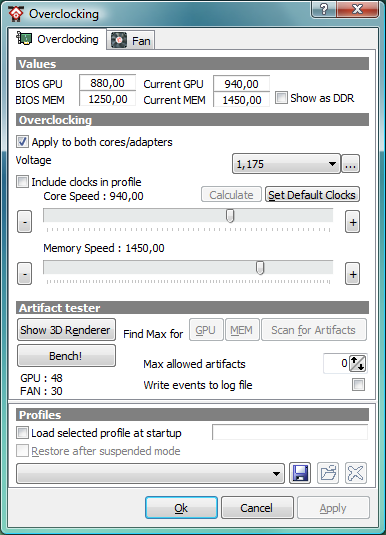Click the Core Speed : 940,00 label

tap(94, 196)
